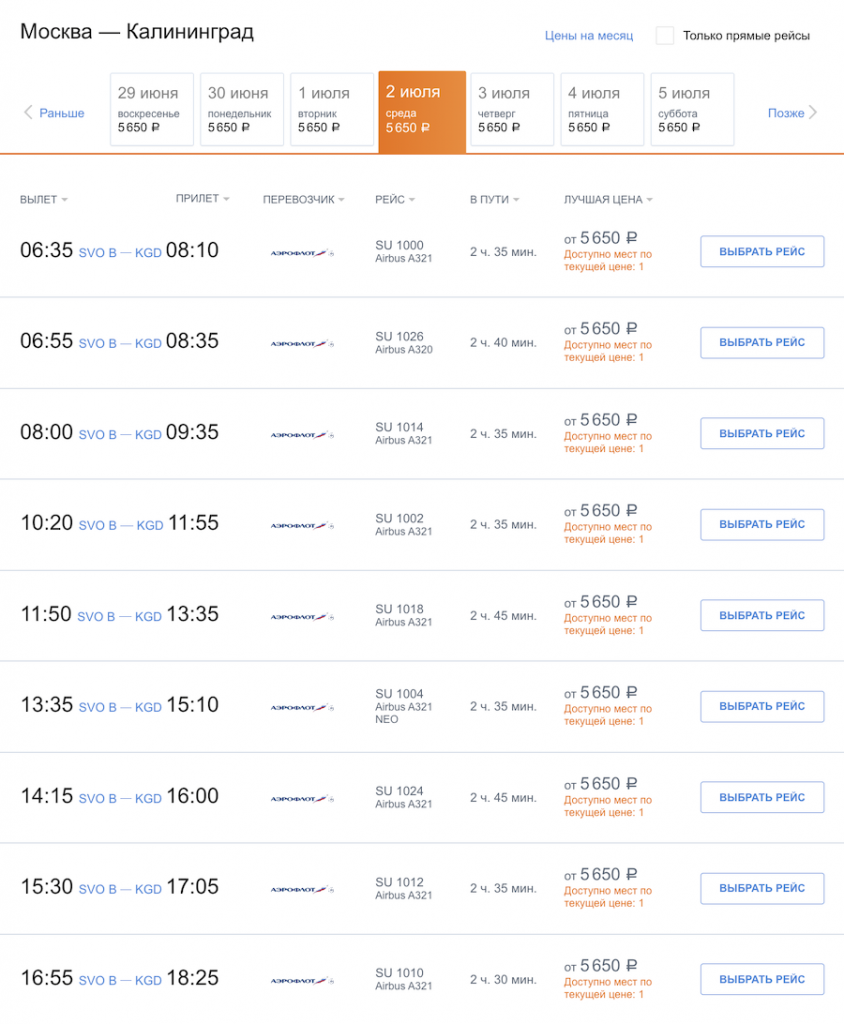The image size is (844, 1024).
Task: Choose flight SU 1000 with Выбрать рейс
Action: 762,252
